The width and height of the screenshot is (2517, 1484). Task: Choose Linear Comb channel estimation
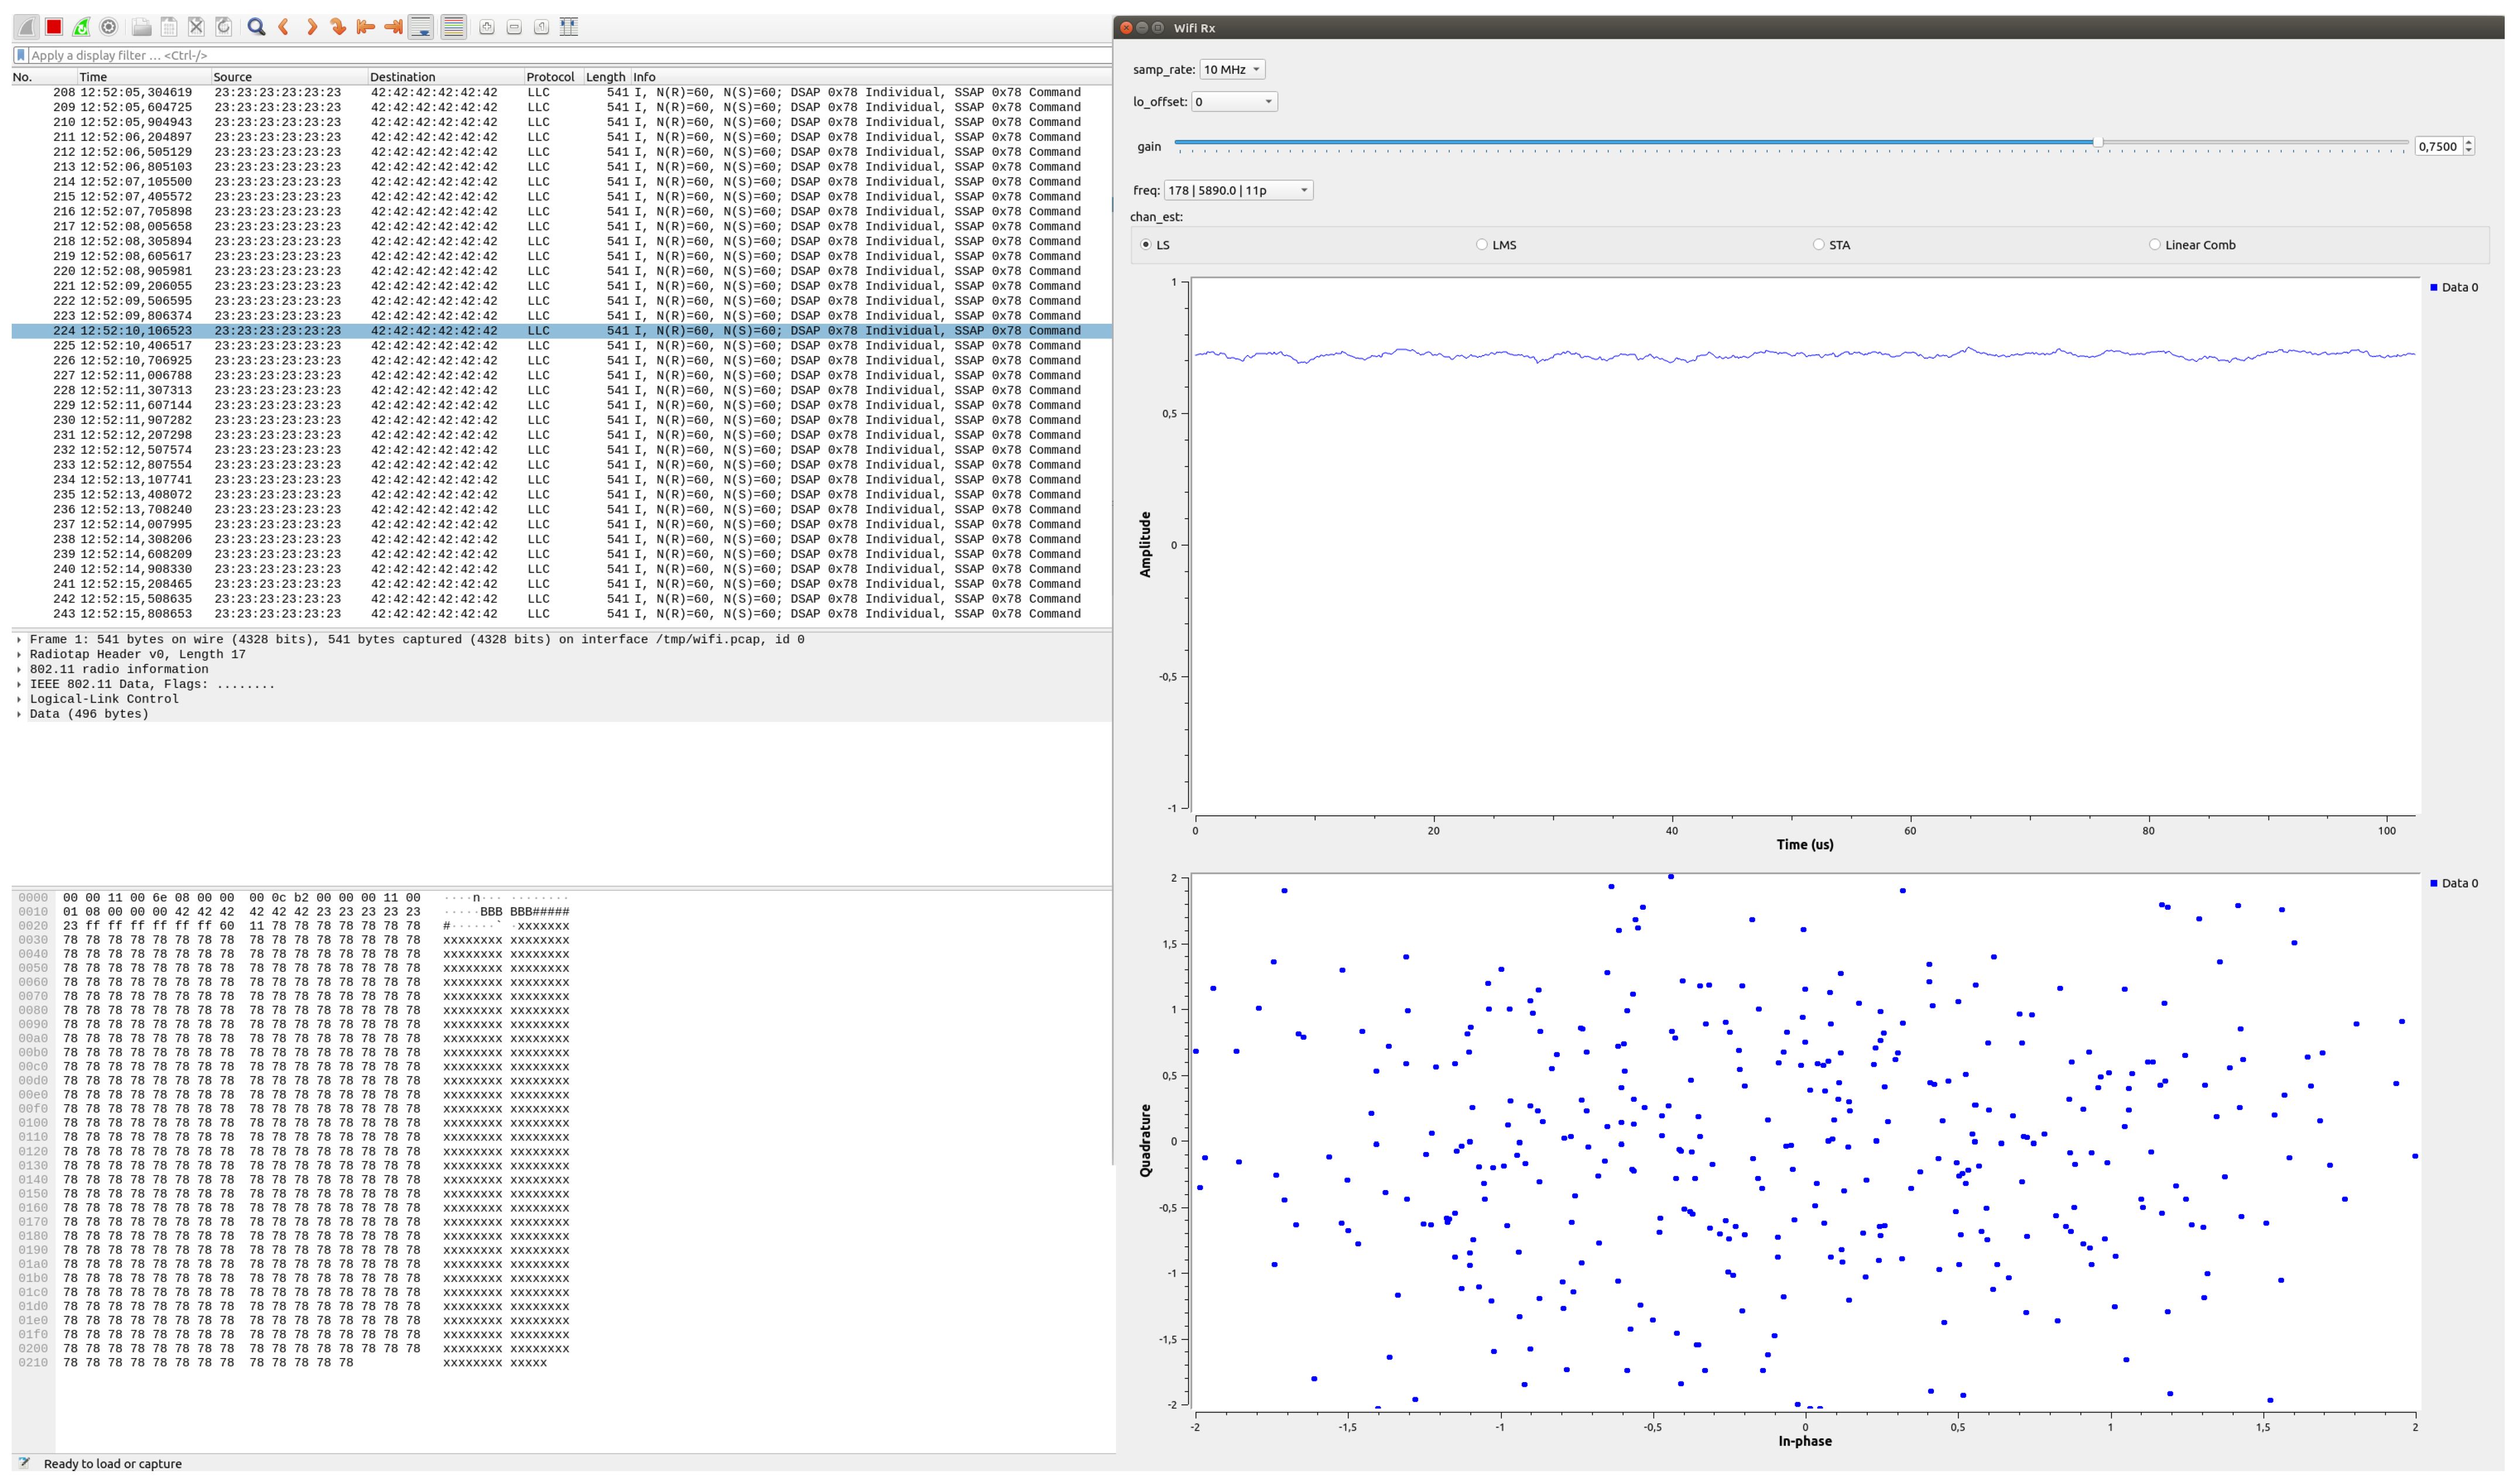click(2154, 245)
